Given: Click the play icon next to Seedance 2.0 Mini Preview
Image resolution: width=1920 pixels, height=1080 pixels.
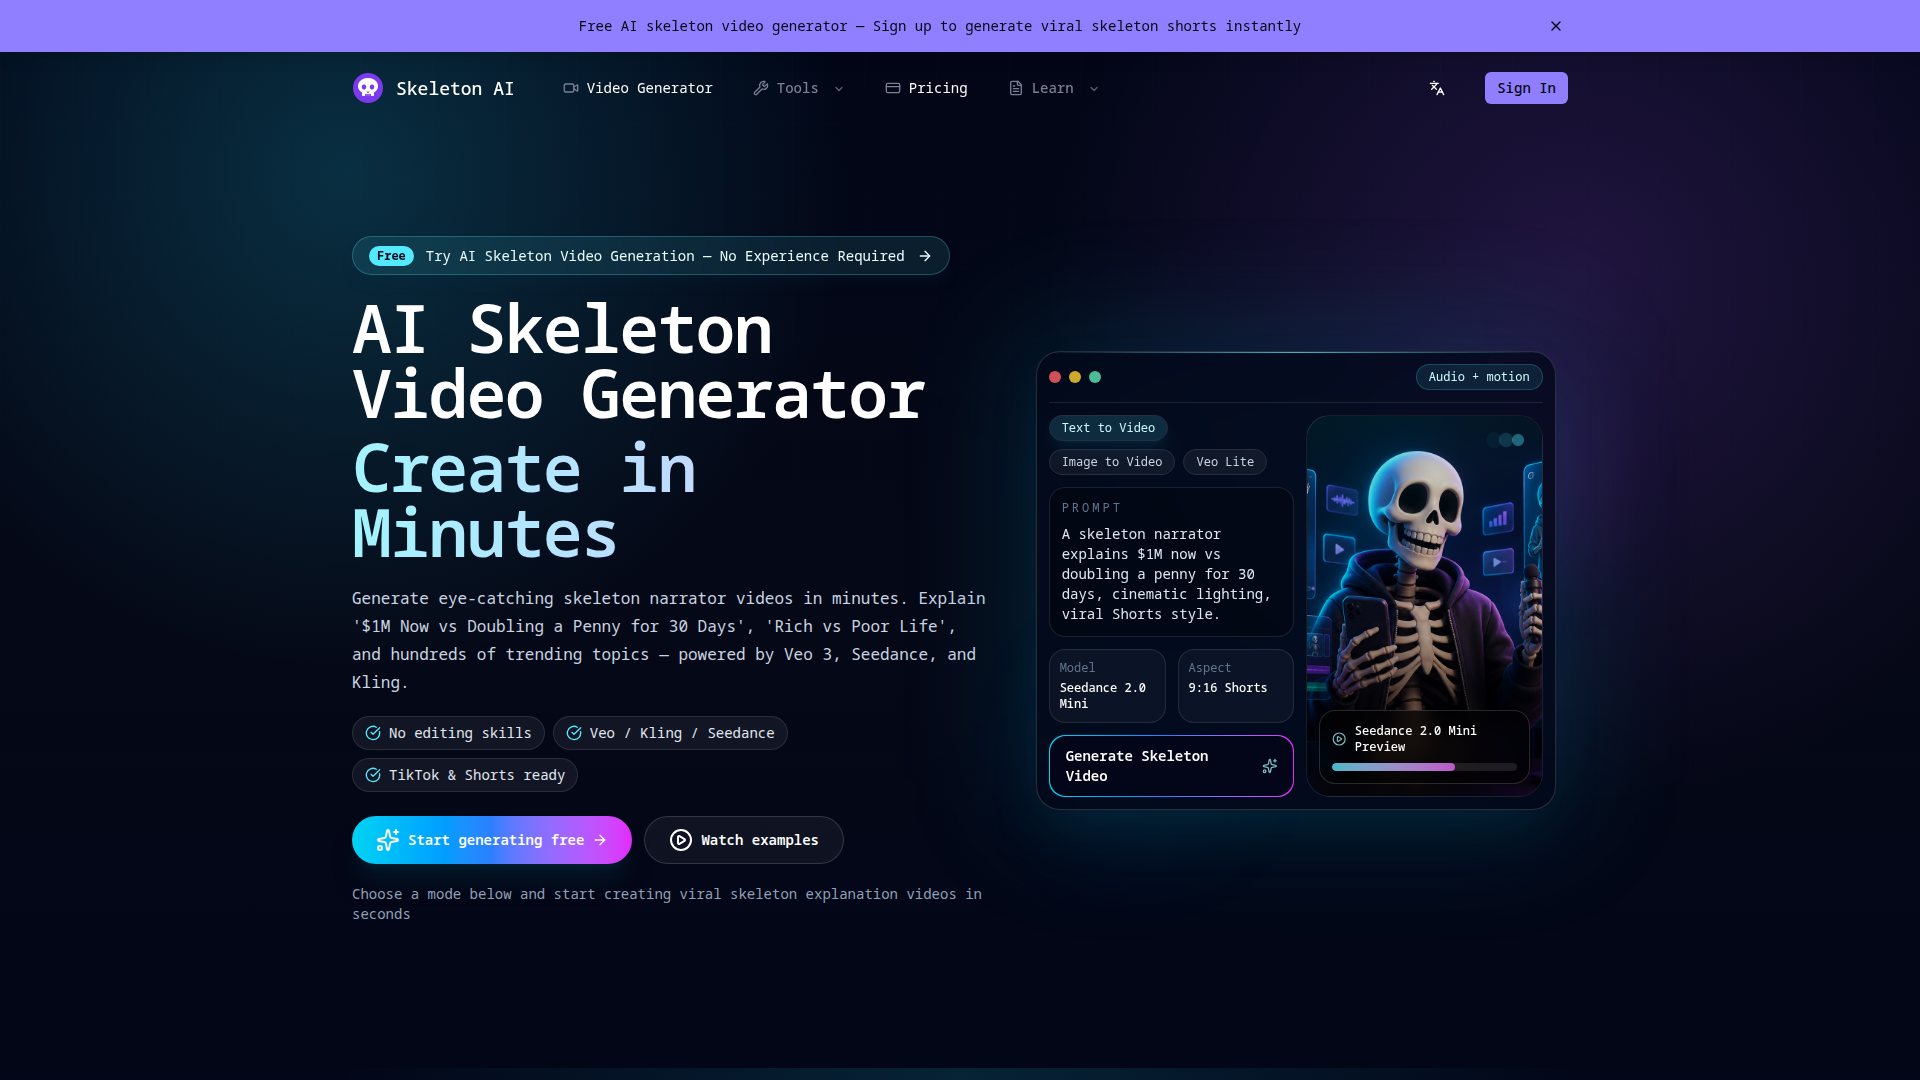Looking at the screenshot, I should tap(1339, 739).
